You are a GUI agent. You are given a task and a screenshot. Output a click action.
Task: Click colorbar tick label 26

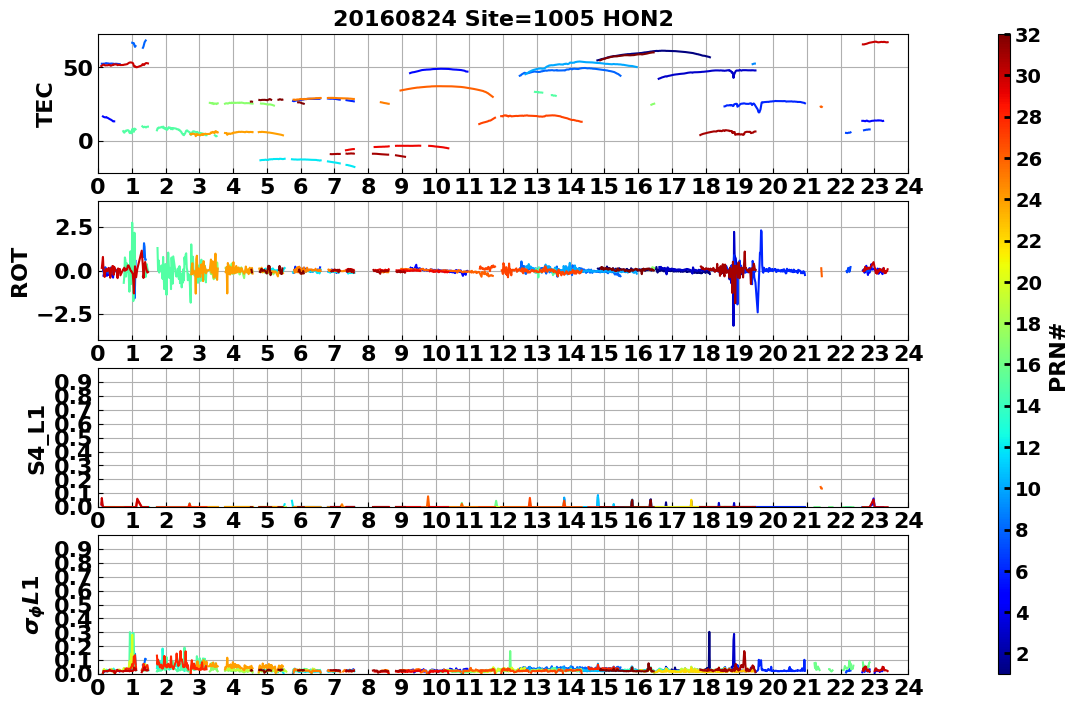pyautogui.click(x=1028, y=159)
